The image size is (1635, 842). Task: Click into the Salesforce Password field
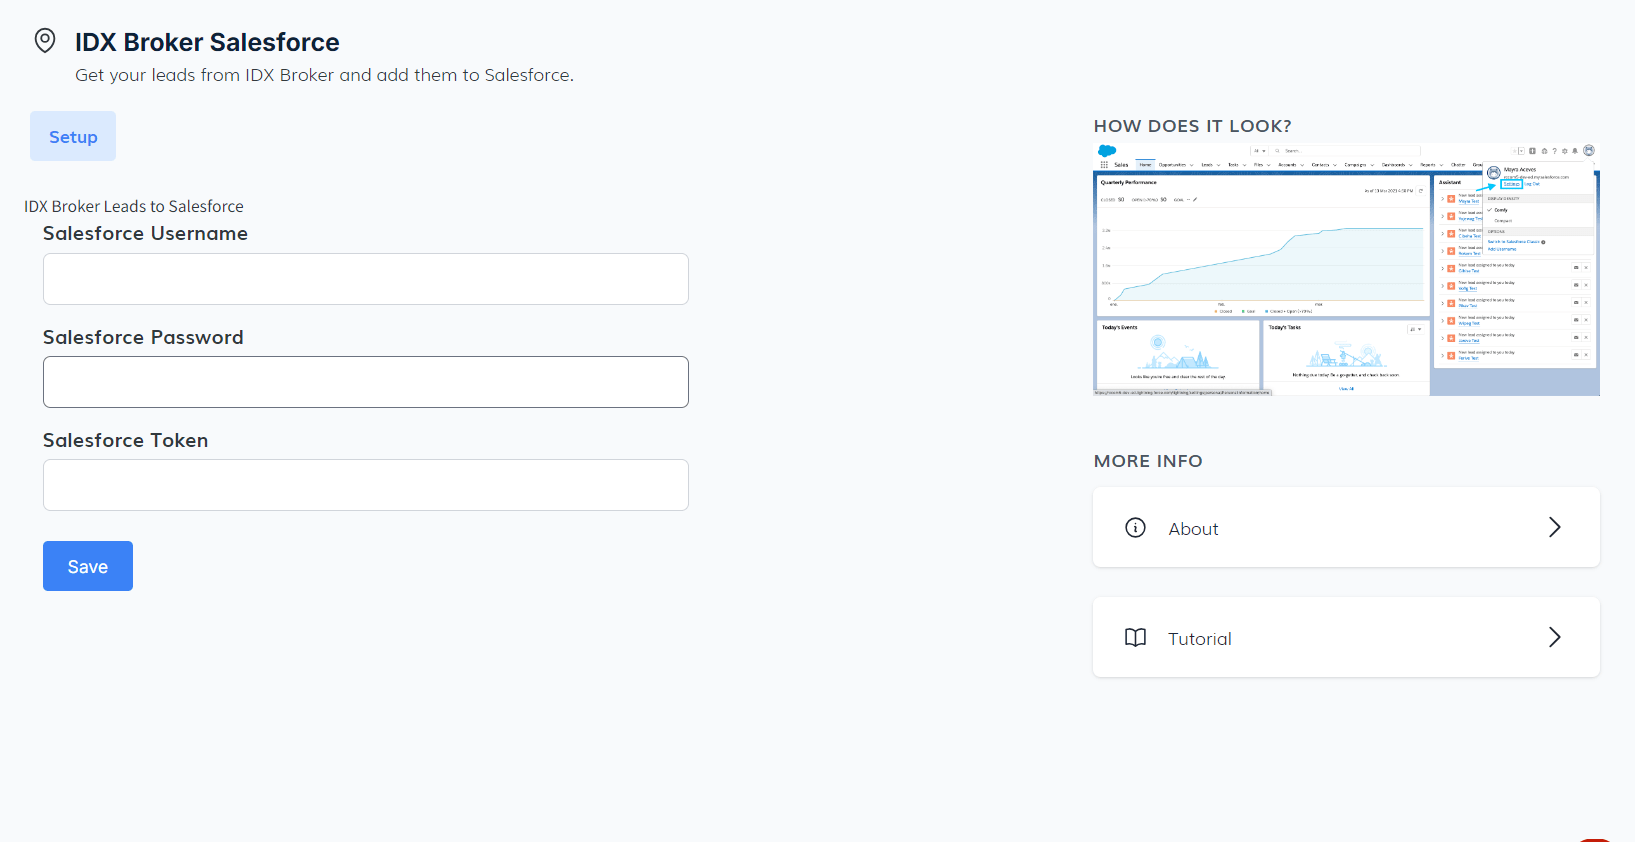365,382
